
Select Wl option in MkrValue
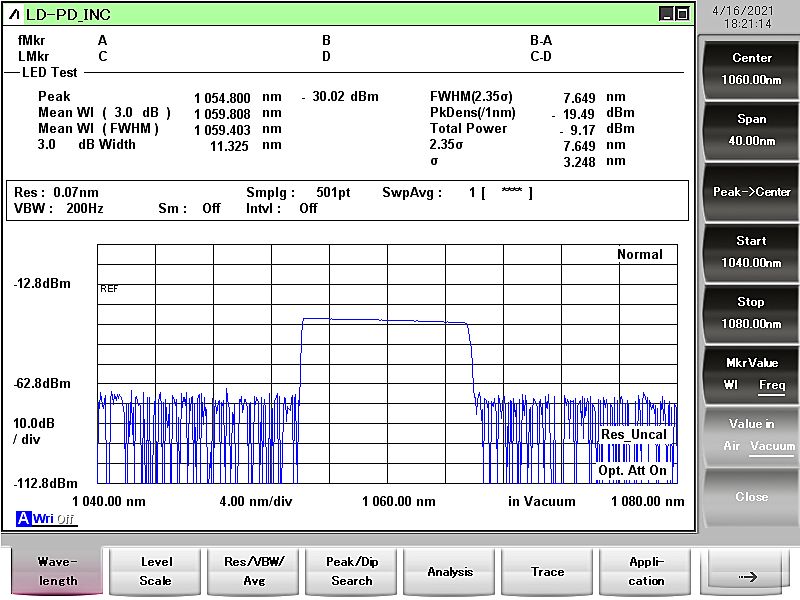732,385
